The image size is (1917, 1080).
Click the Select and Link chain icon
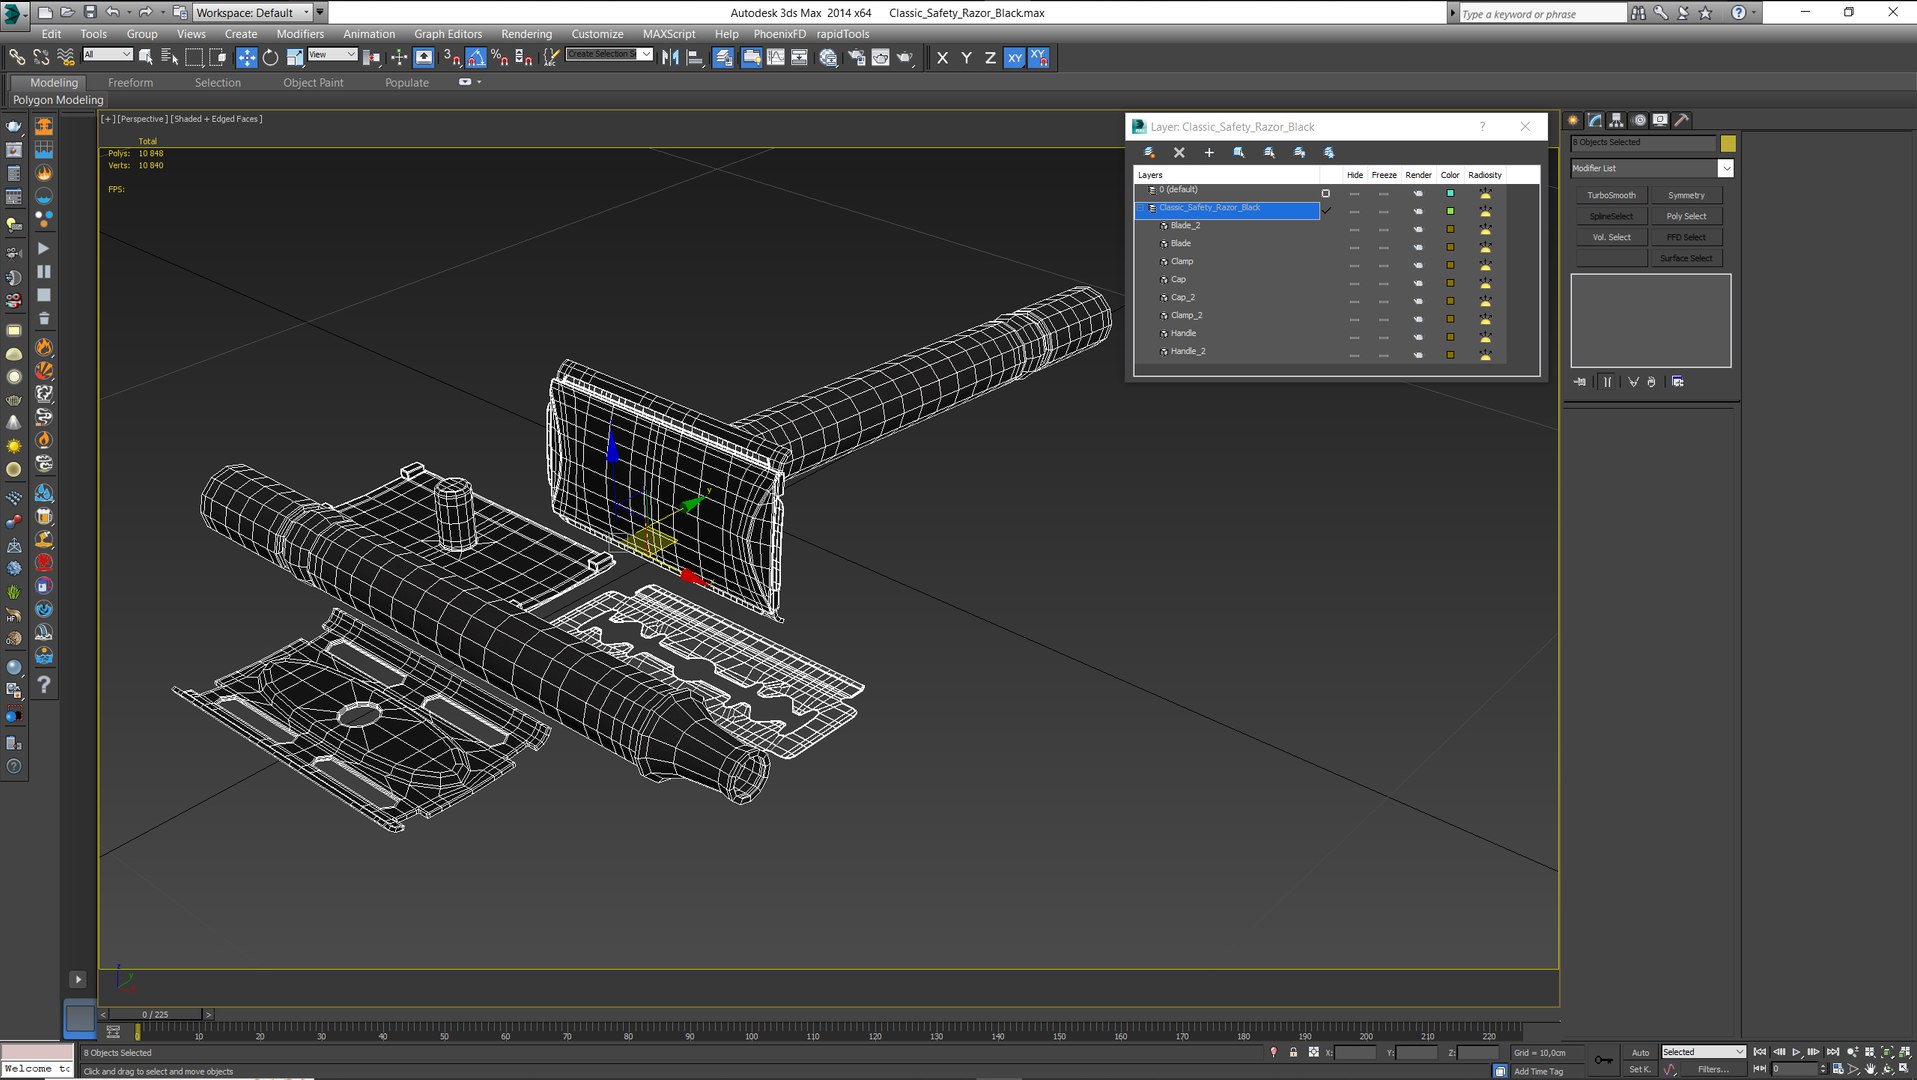(17, 58)
